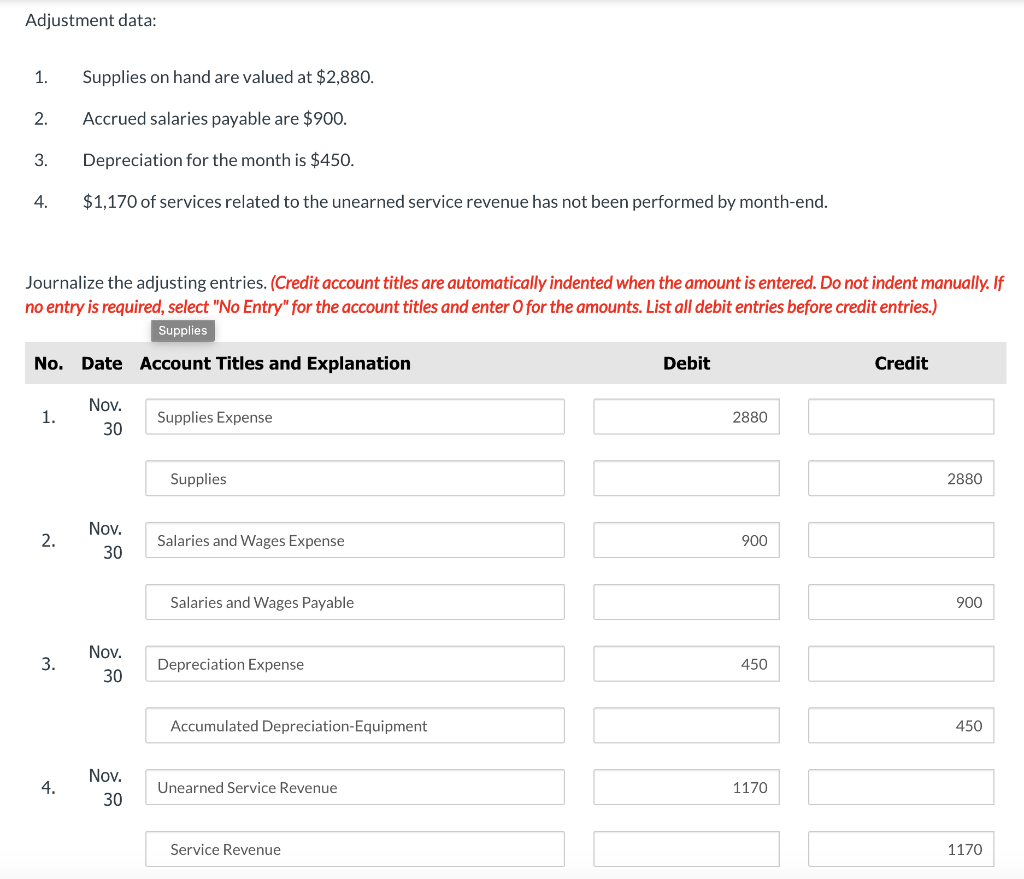Click the Supplies tooltip label
The image size is (1024, 879).
coord(182,330)
